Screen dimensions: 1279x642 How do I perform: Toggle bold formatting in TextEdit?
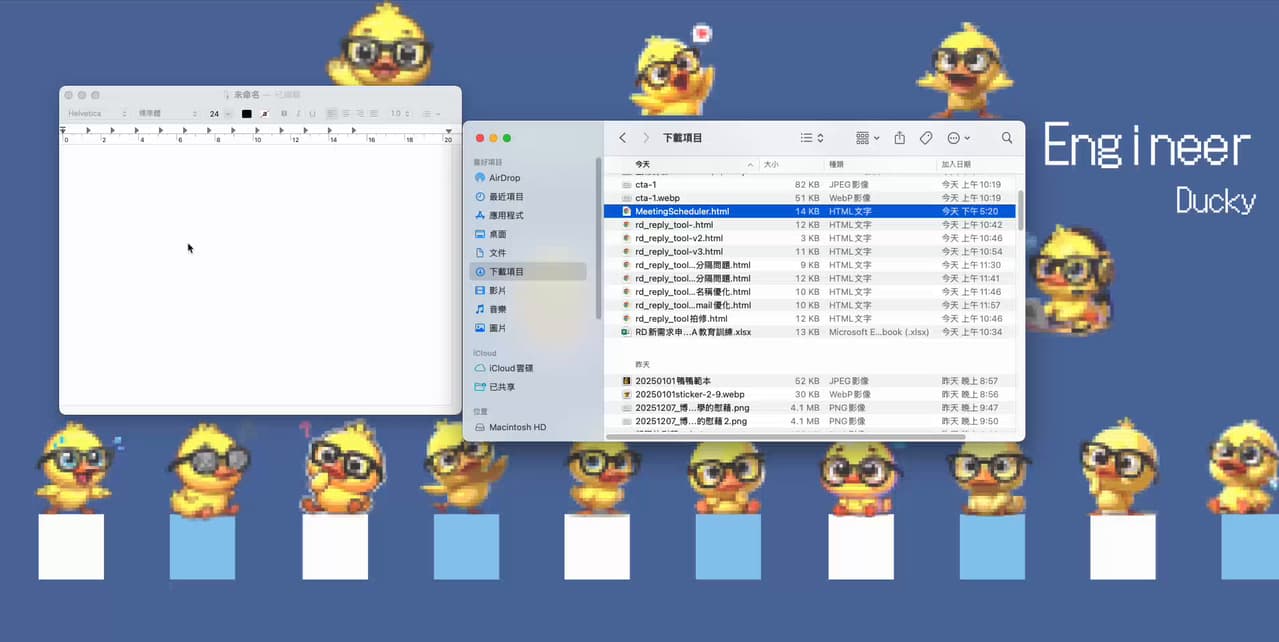[283, 113]
